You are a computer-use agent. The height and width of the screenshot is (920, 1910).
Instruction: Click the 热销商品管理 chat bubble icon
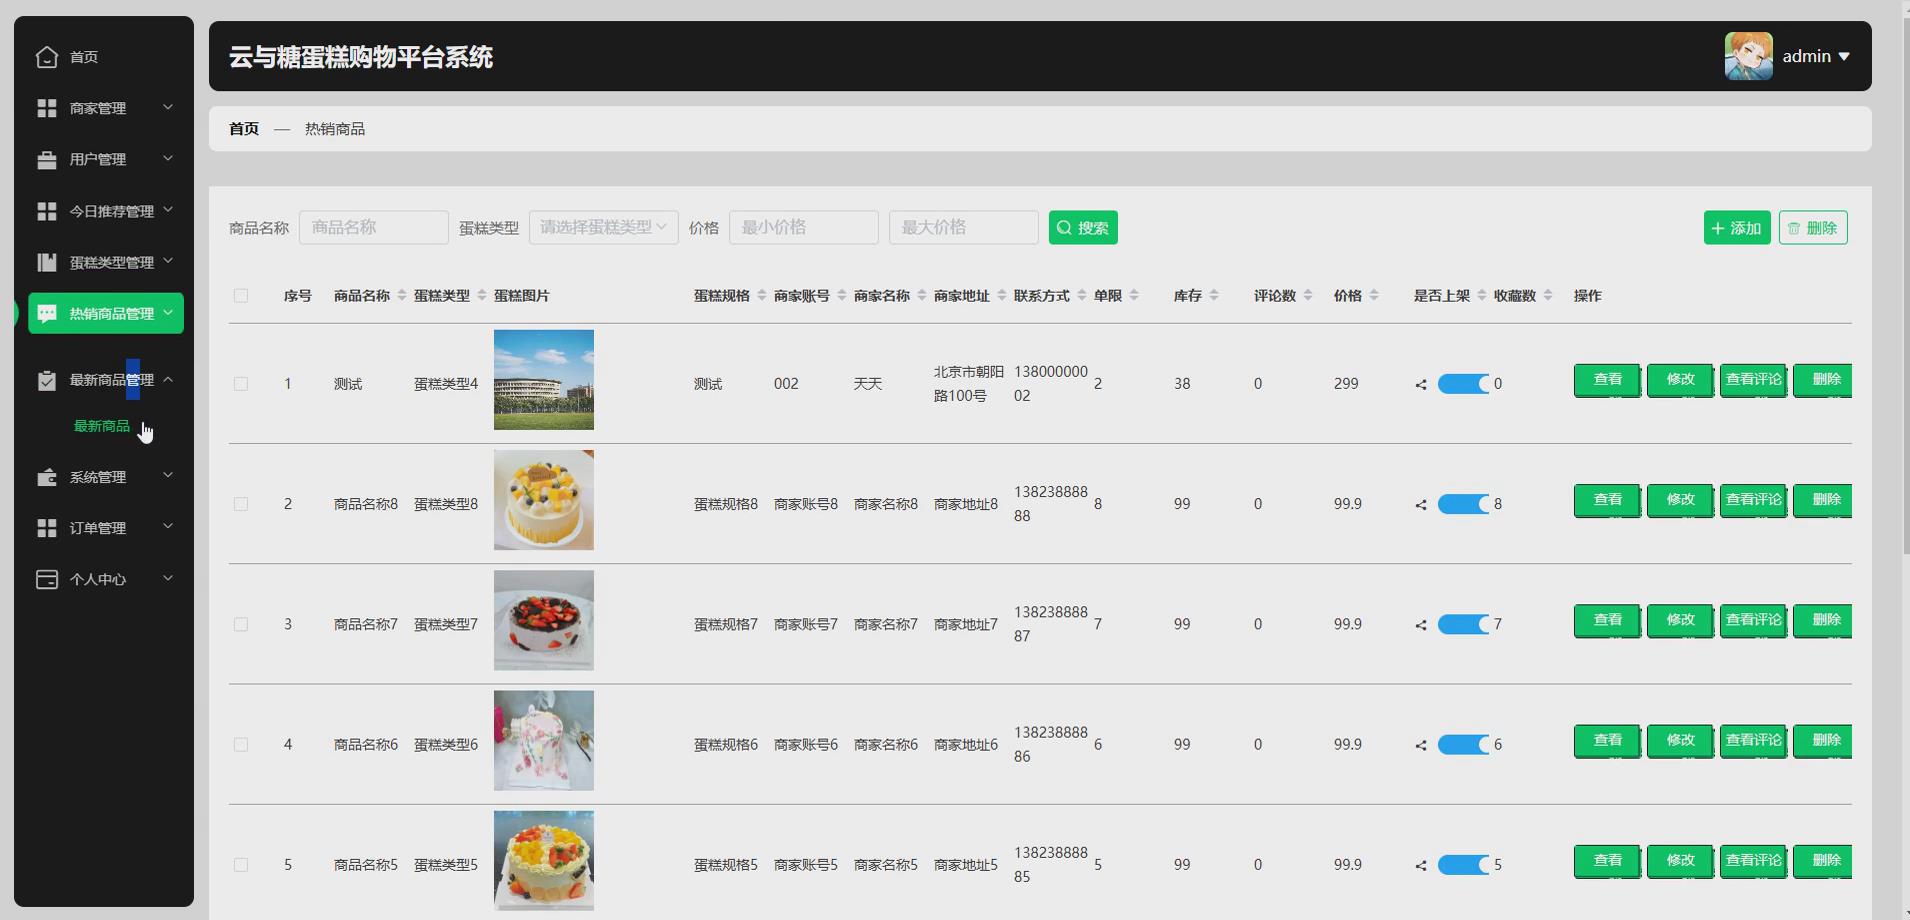(47, 313)
